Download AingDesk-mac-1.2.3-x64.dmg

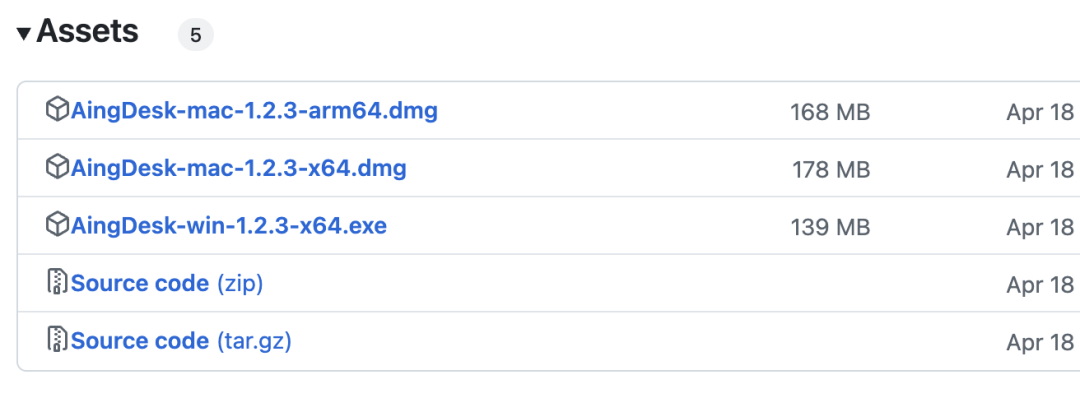pos(238,168)
